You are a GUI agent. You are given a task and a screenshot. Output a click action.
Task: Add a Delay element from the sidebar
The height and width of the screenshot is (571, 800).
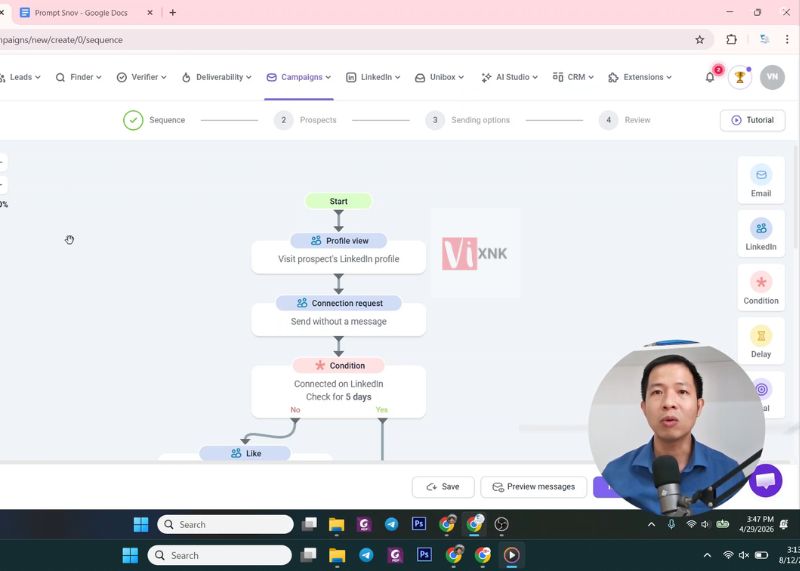pos(761,341)
